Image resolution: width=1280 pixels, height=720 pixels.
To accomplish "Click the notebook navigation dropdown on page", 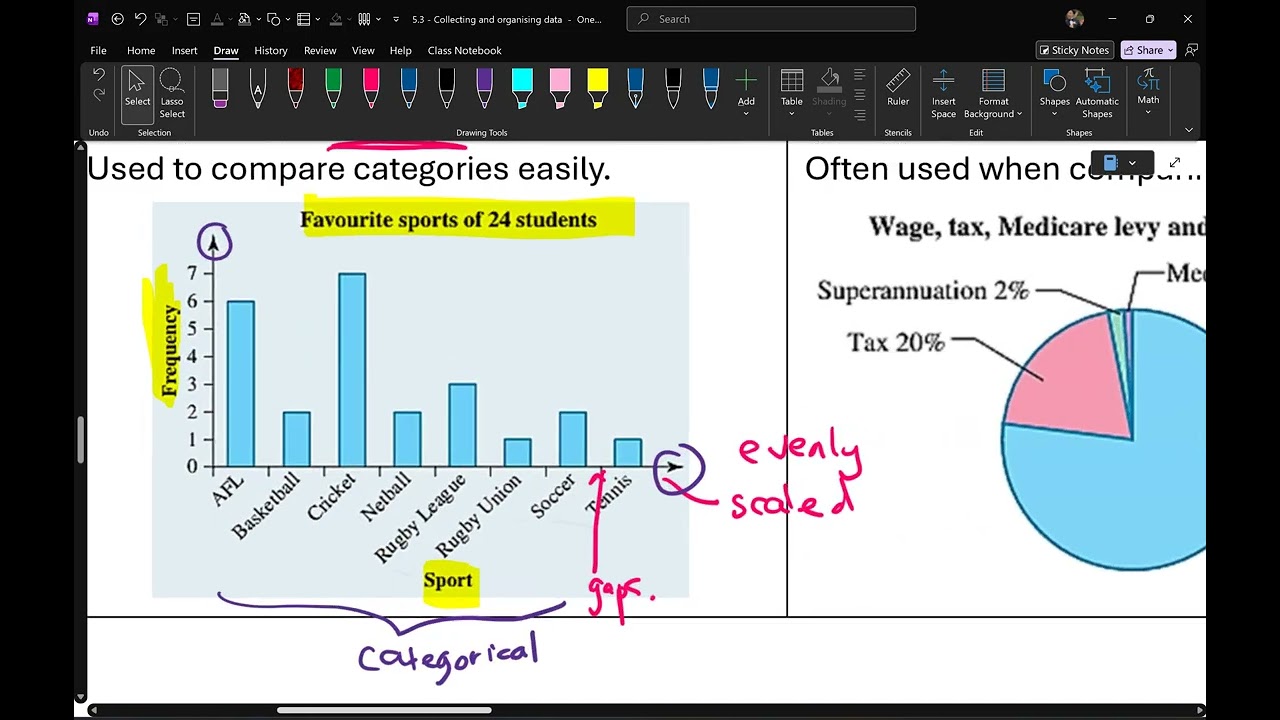I will [x=1120, y=163].
